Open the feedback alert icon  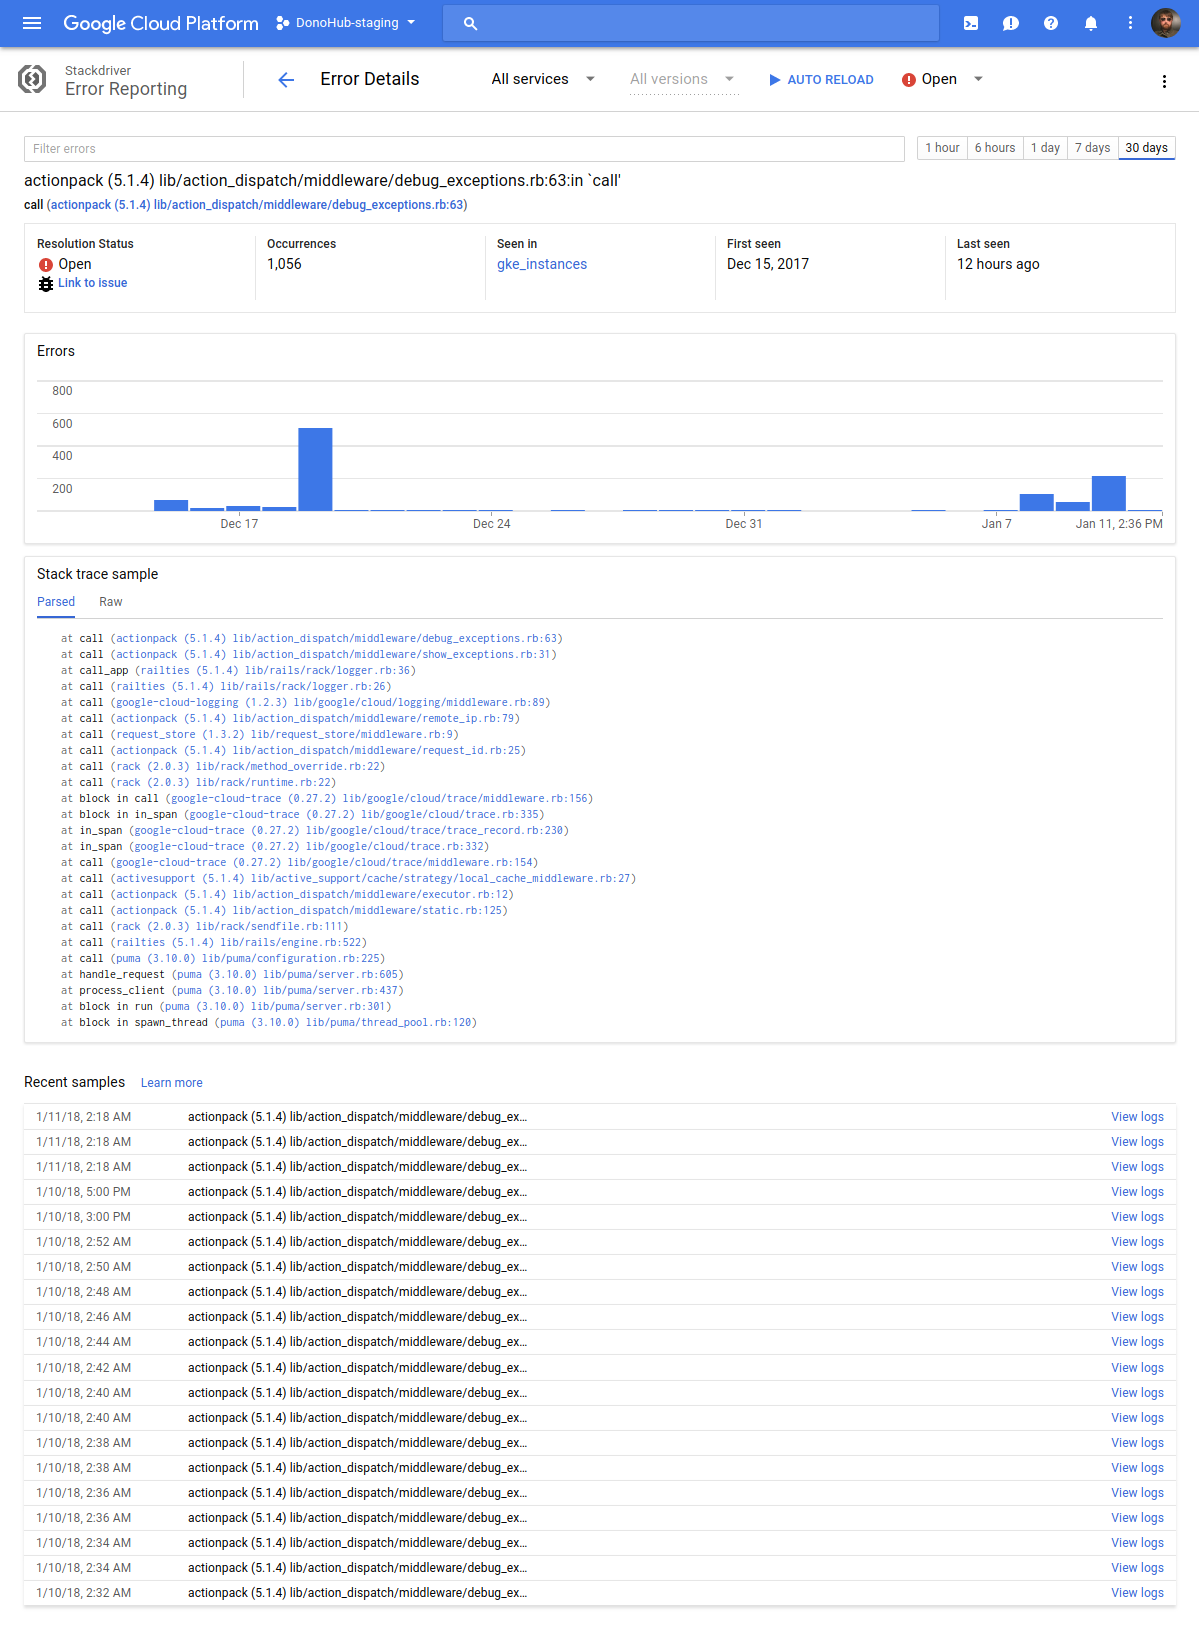[1010, 23]
